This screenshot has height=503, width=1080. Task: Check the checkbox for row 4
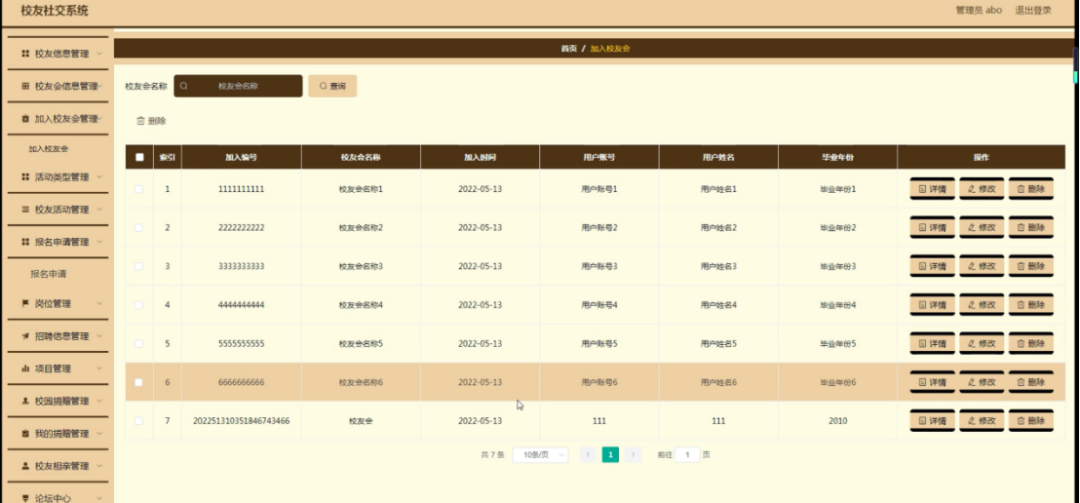tap(139, 305)
